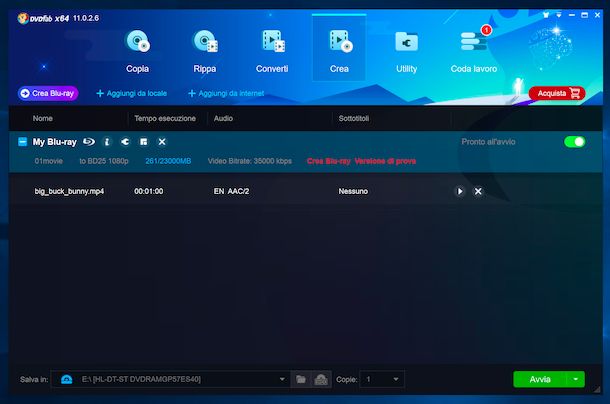Screen dimensions: 610x404
Task: Collapse the My Blu-ray task
Action: pos(23,142)
